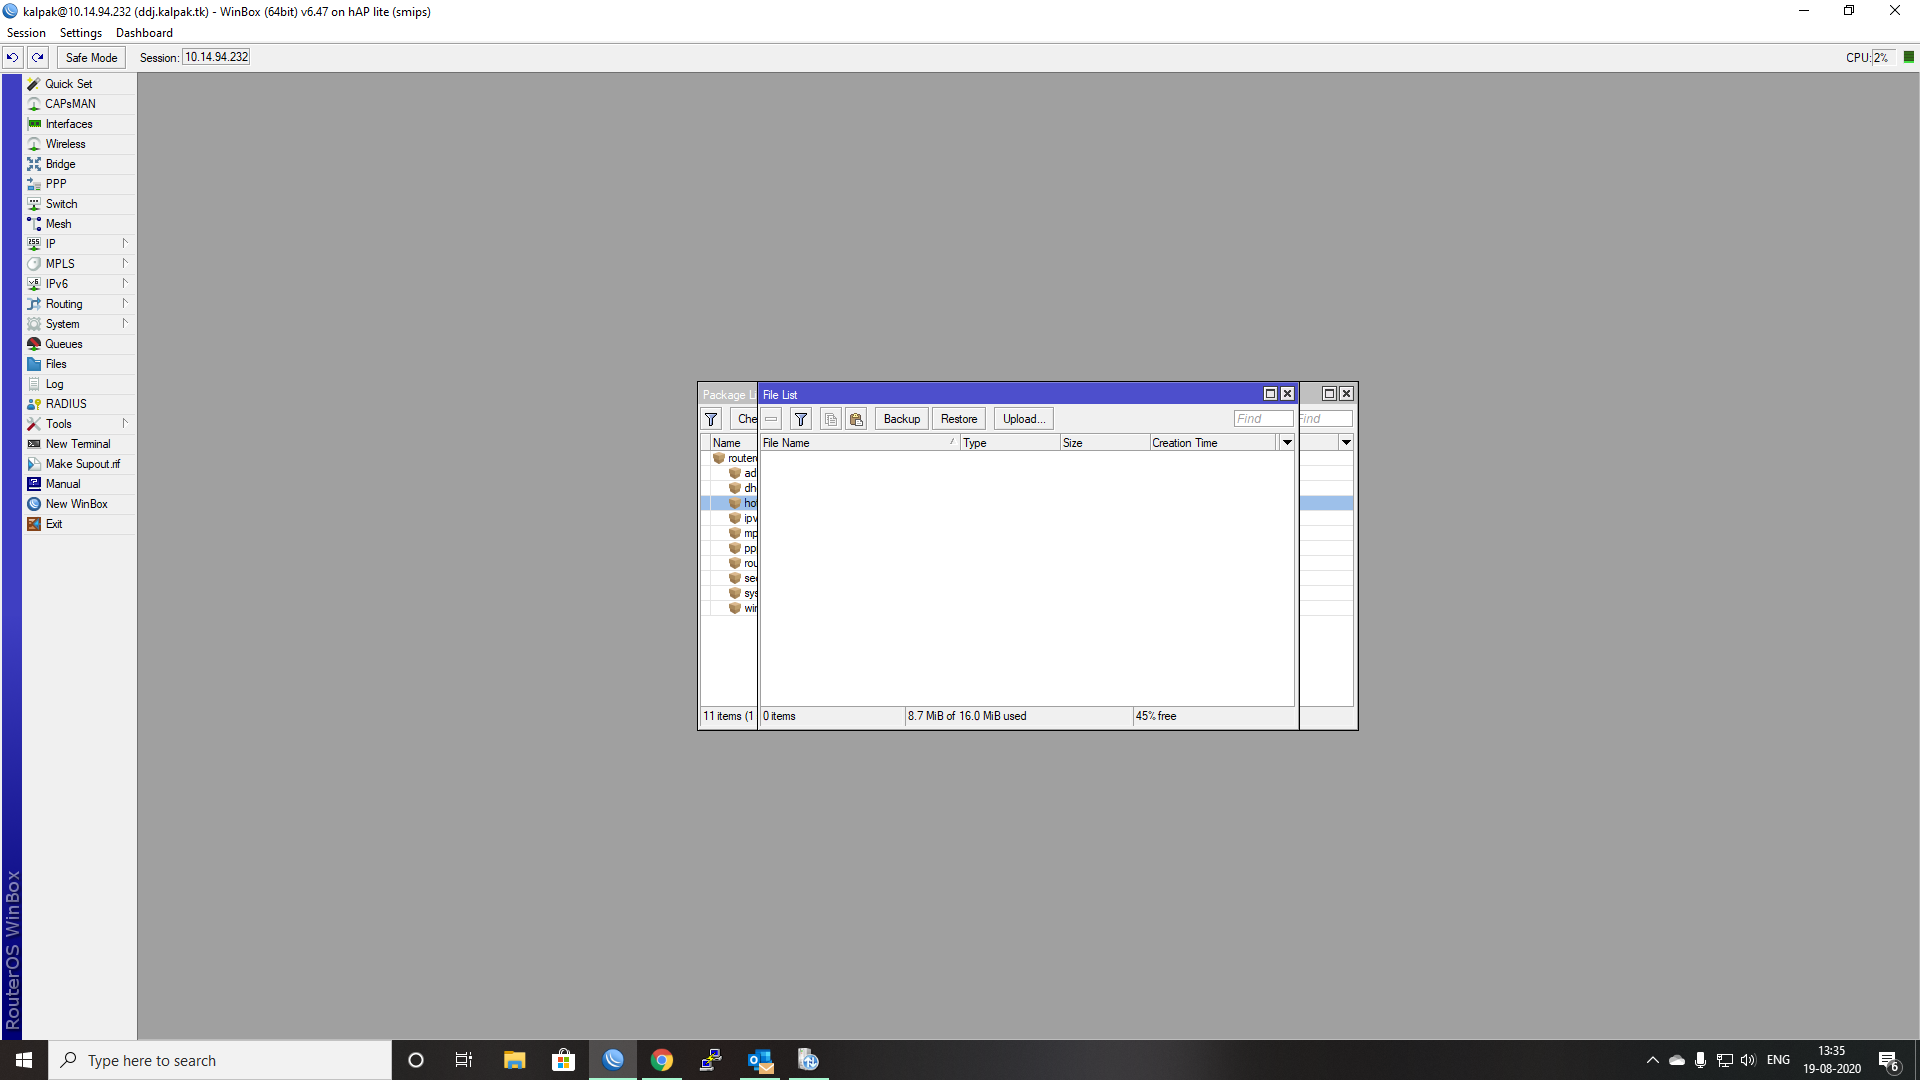Open Google Chrome from the taskbar
Screen dimensions: 1920x1080
coord(662,1059)
